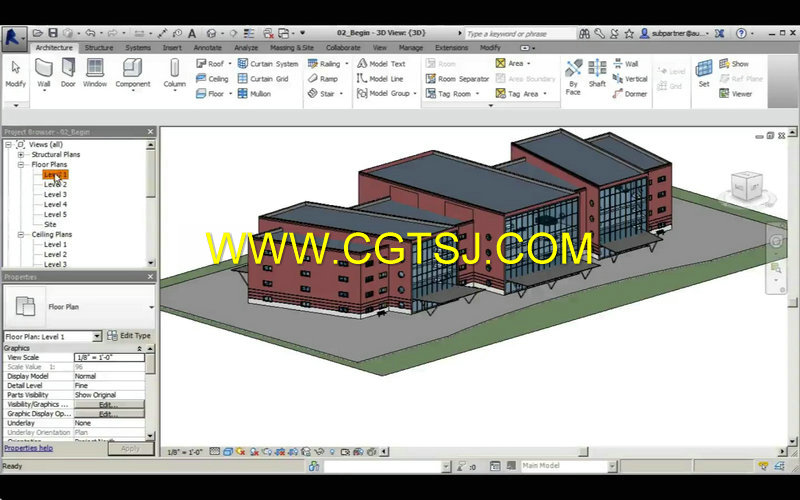Open the Main Model design option dropdown
The image size is (800, 500).
tap(612, 466)
